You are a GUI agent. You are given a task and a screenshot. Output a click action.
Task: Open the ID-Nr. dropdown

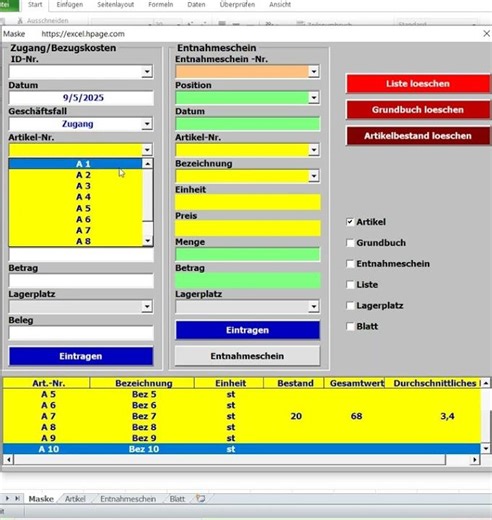(147, 72)
